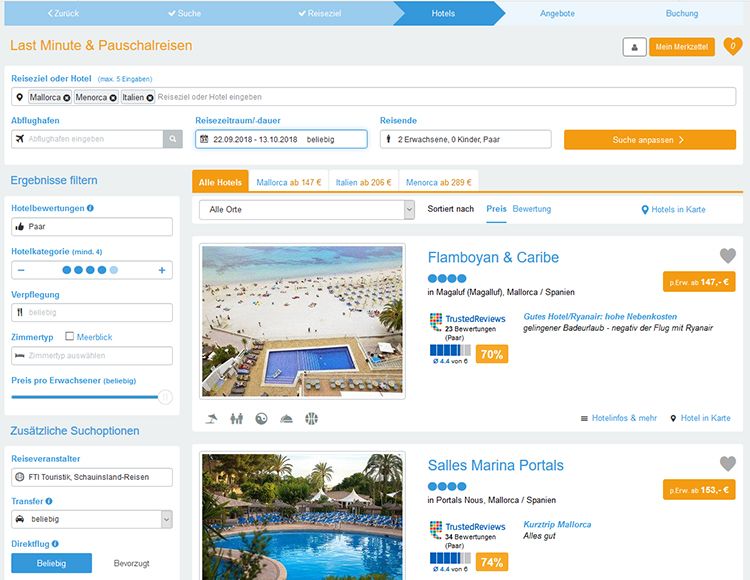Switch to the Mallorca ab 147 € tab
Viewport: 750px width, 580px height.
point(288,182)
